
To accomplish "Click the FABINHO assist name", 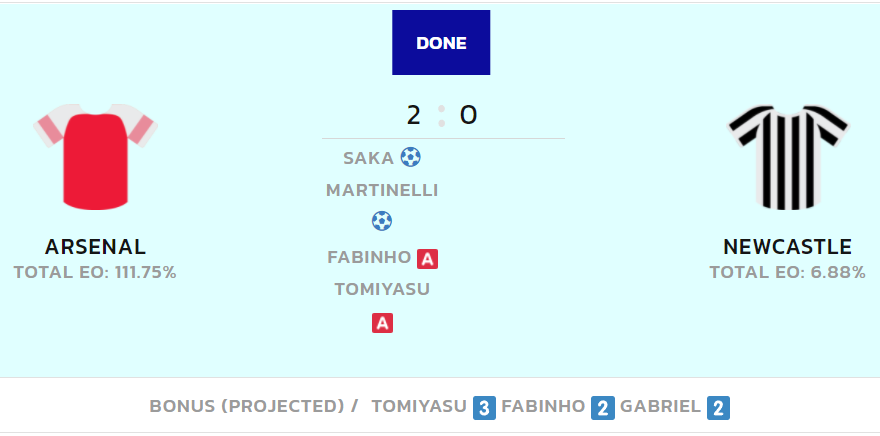I will click(369, 258).
